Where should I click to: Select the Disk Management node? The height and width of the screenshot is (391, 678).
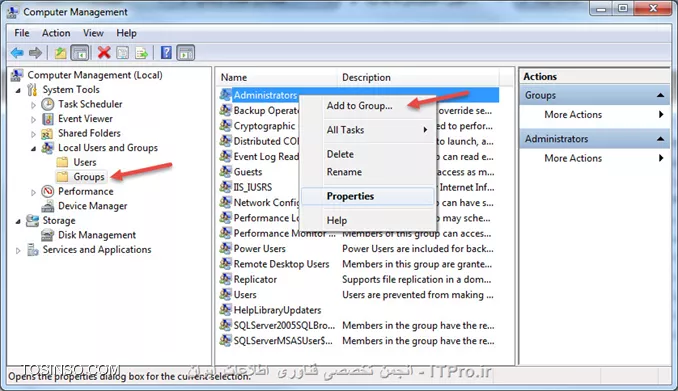click(97, 235)
